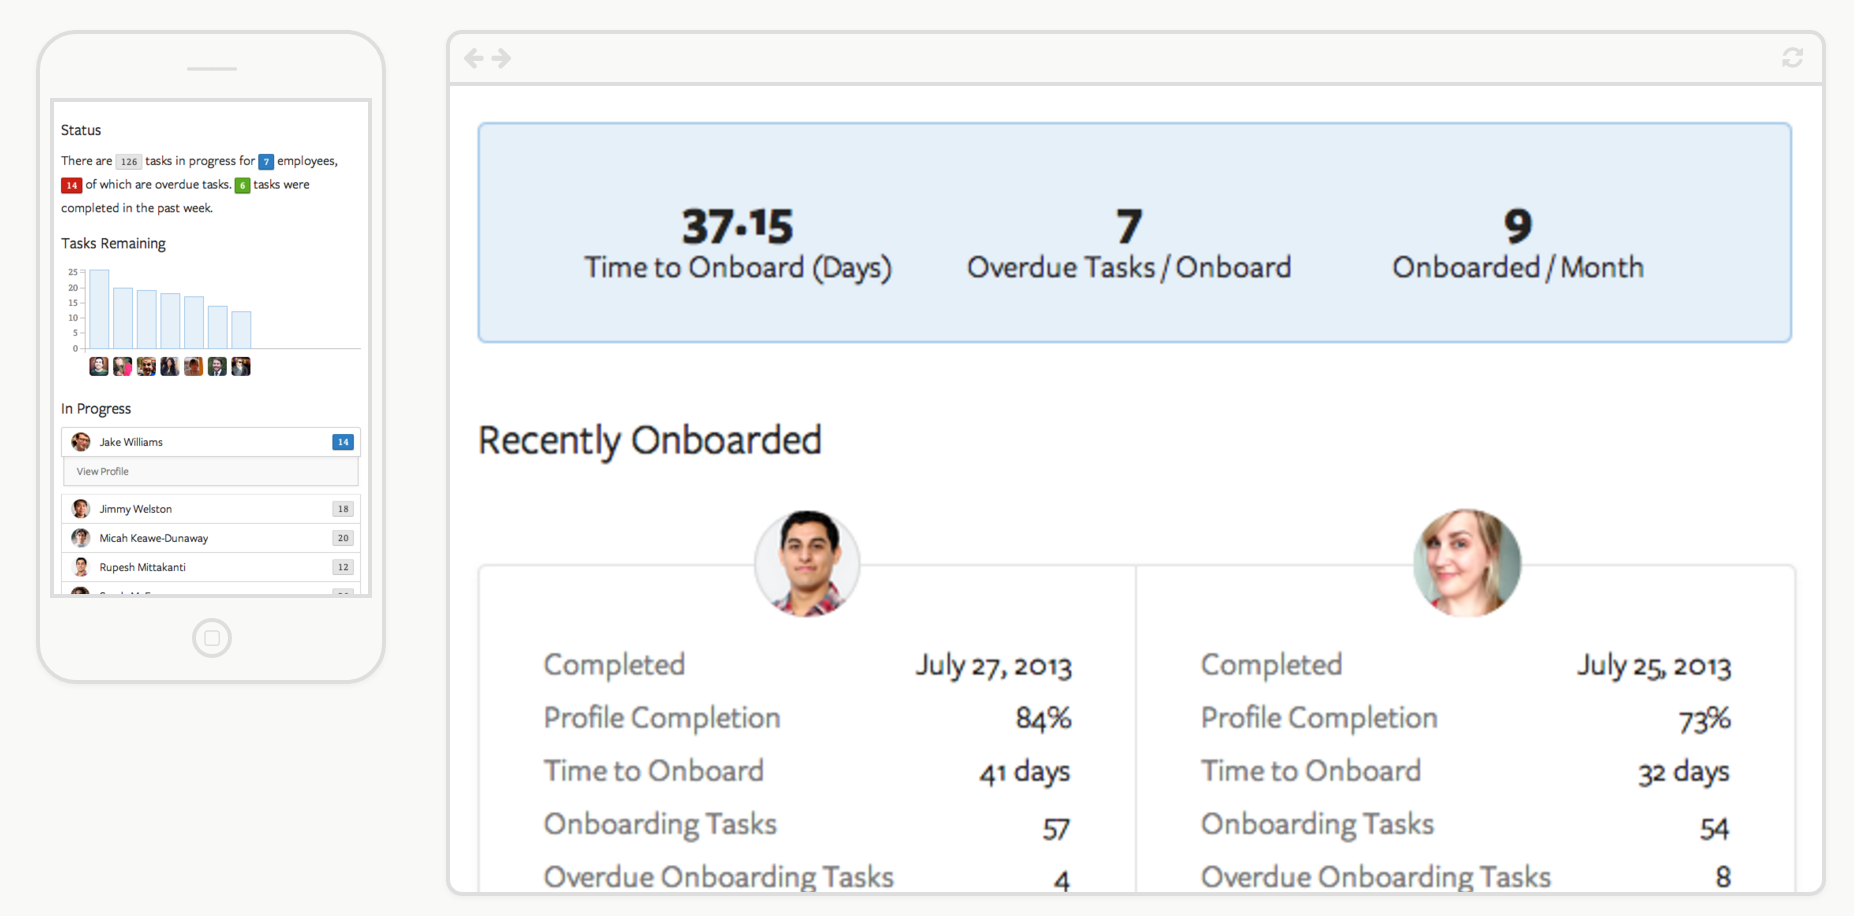
Task: Open the blonde woman's profile photo
Action: pyautogui.click(x=1466, y=563)
